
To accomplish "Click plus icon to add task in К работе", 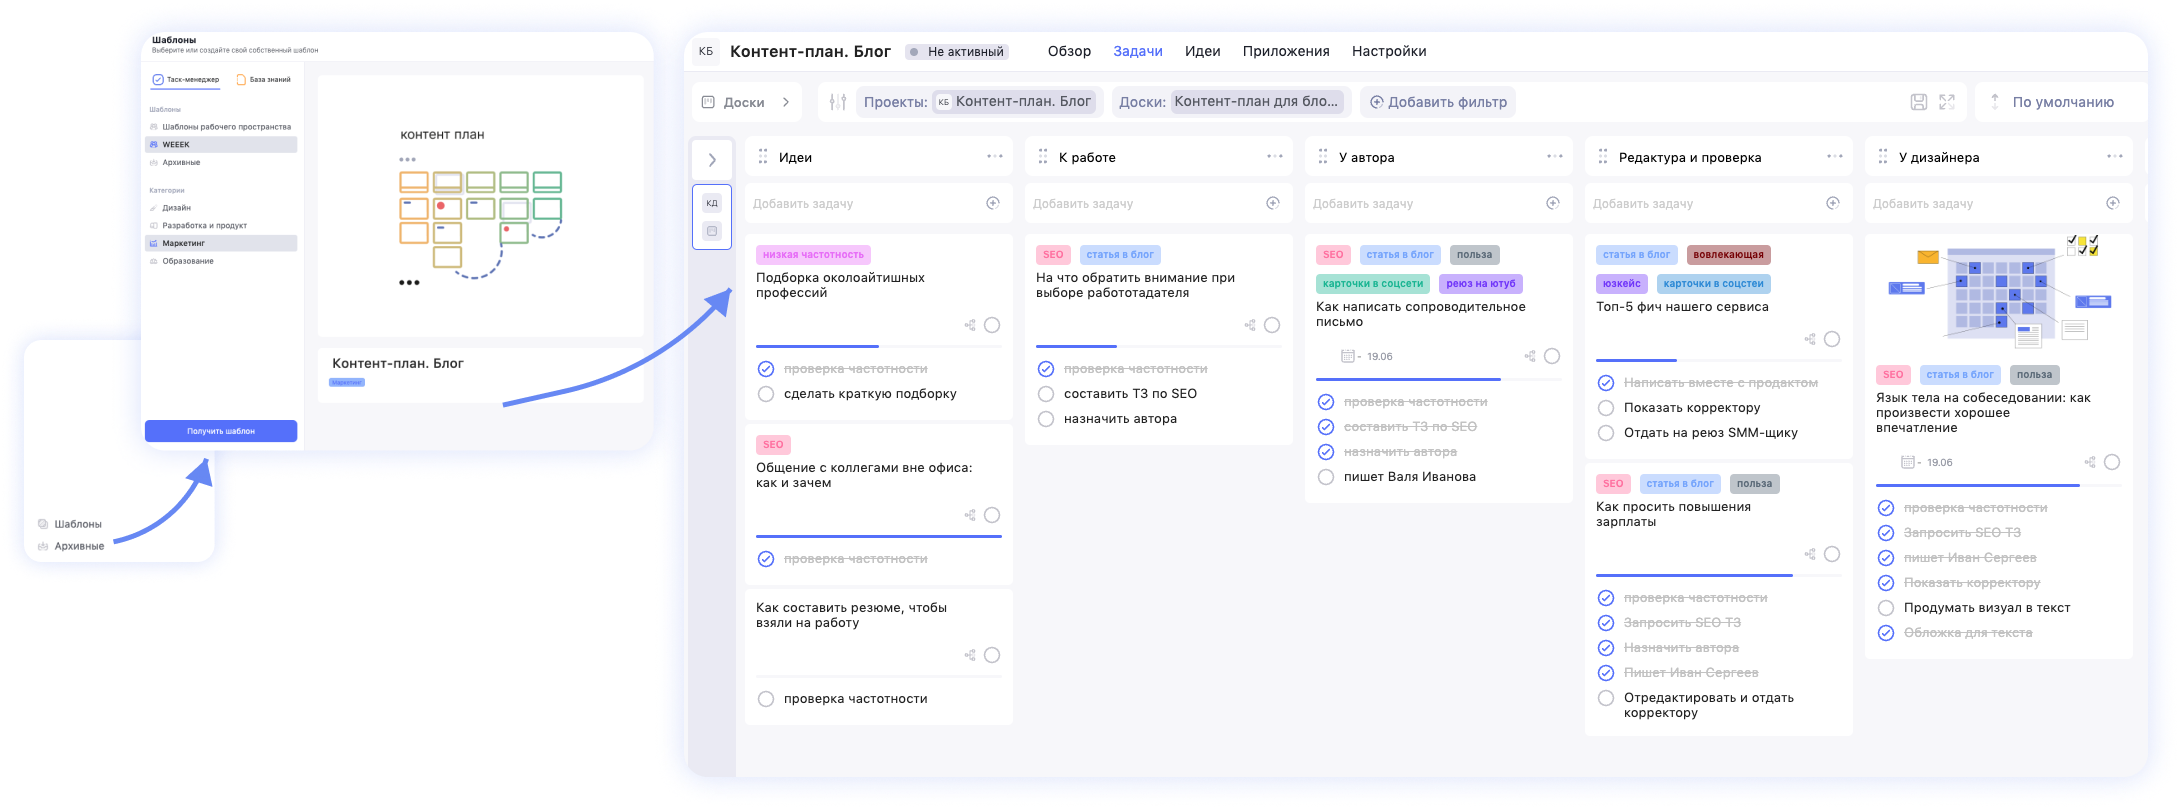I will click(x=1273, y=203).
